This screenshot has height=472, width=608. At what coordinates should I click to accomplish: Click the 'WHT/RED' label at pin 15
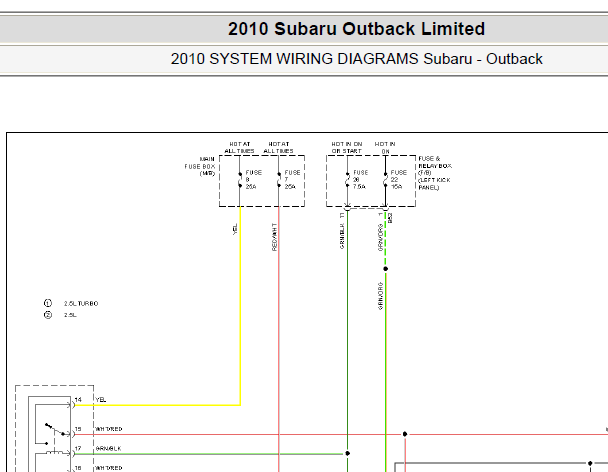109,429
